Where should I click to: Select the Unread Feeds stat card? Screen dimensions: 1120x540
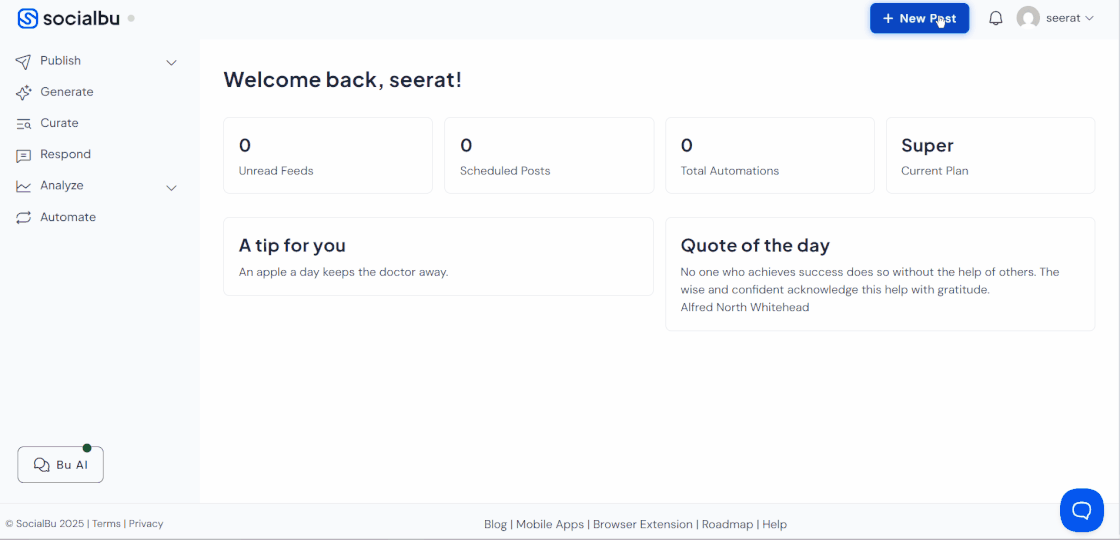click(327, 155)
